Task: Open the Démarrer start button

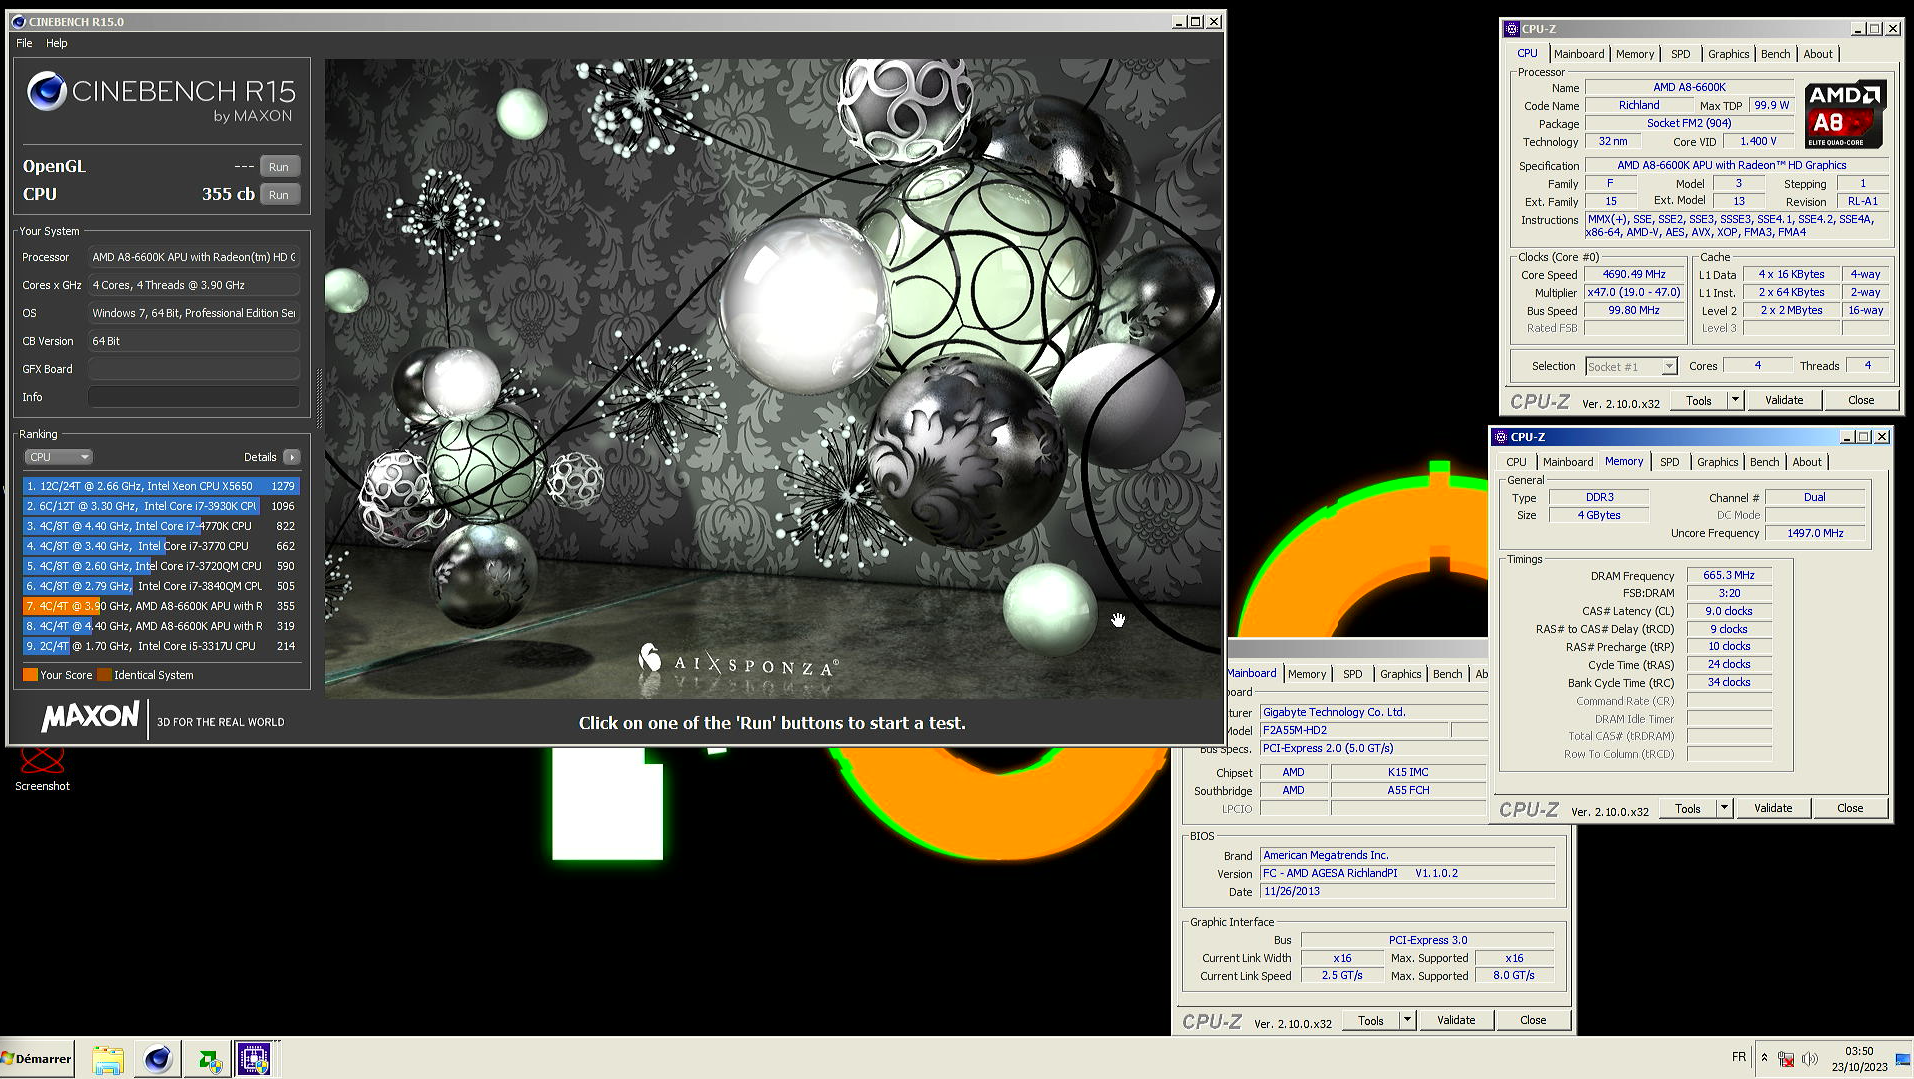Action: click(x=37, y=1058)
